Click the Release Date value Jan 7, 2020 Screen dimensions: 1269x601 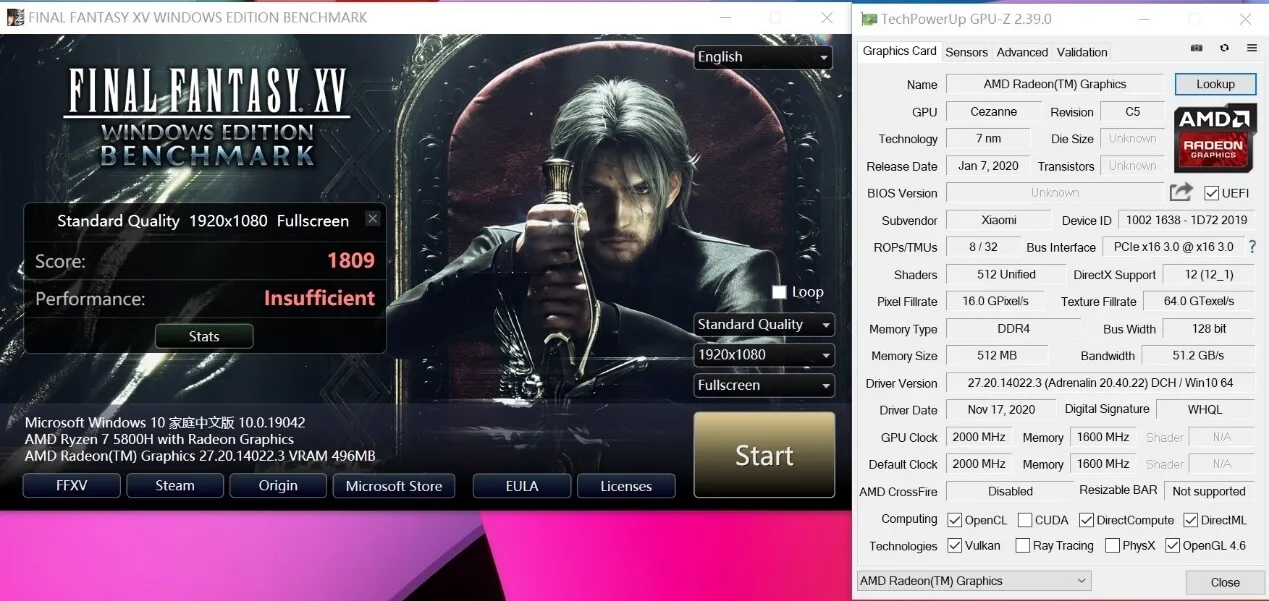[988, 166]
